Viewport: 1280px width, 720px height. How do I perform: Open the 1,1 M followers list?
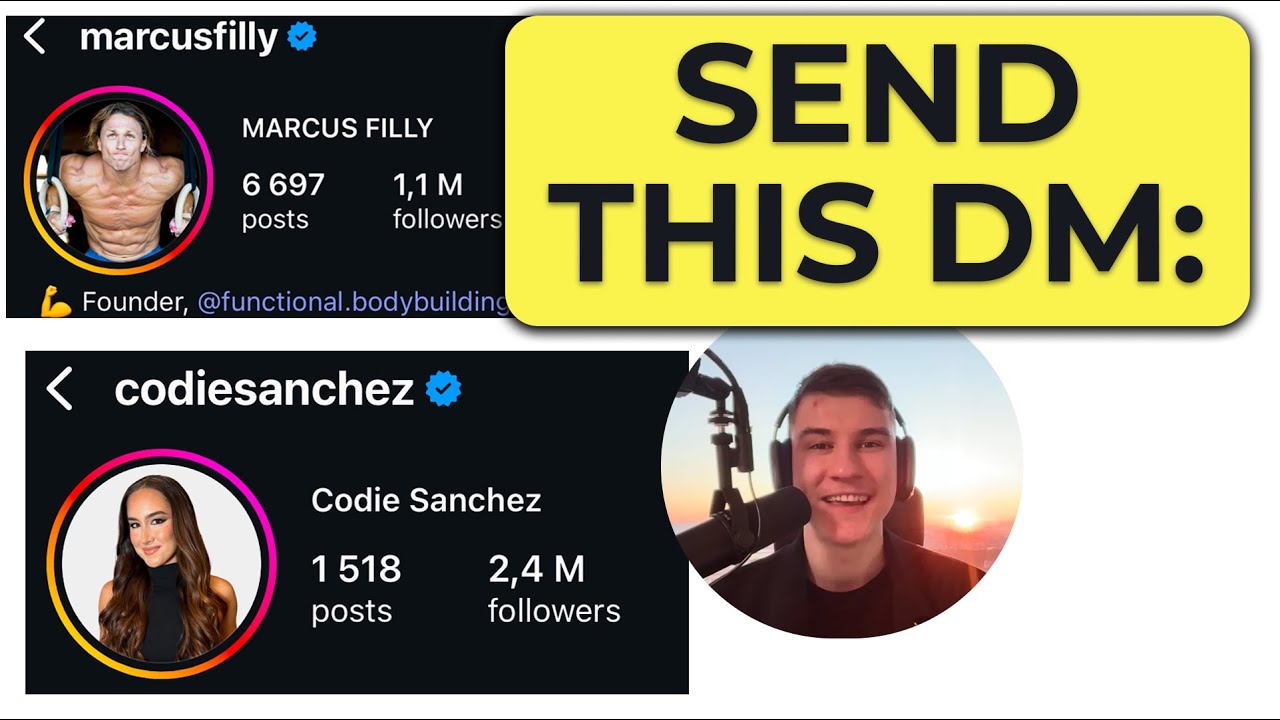(x=445, y=200)
